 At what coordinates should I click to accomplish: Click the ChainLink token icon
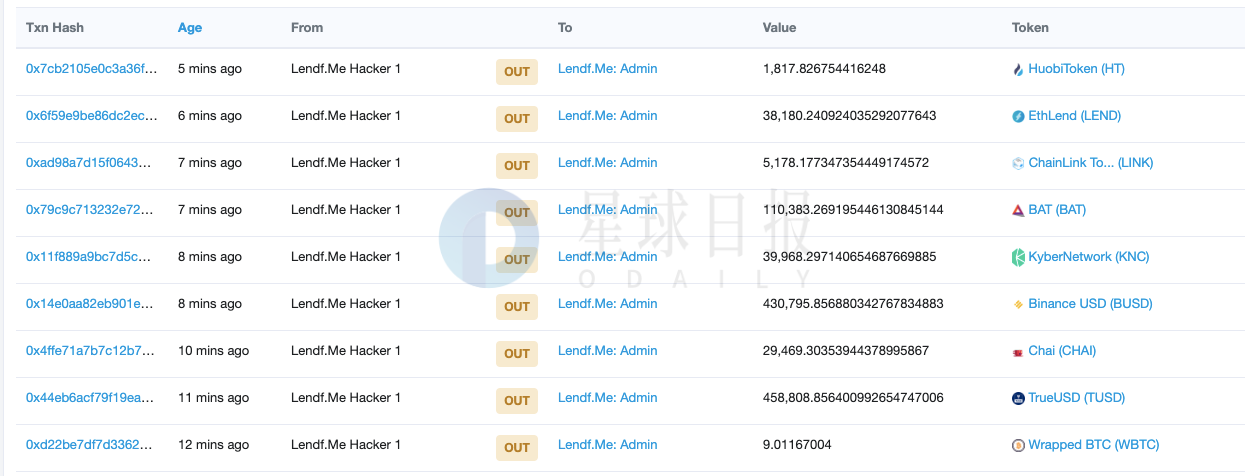point(1019,164)
